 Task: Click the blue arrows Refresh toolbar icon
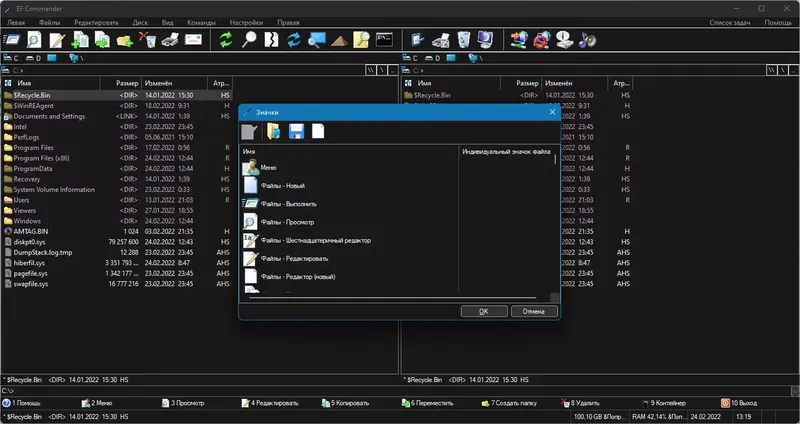294,40
